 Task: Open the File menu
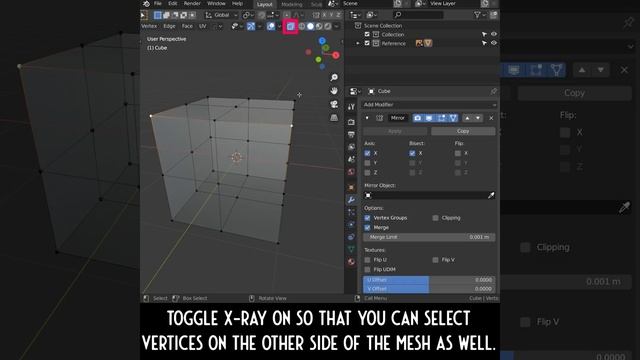tap(158, 4)
